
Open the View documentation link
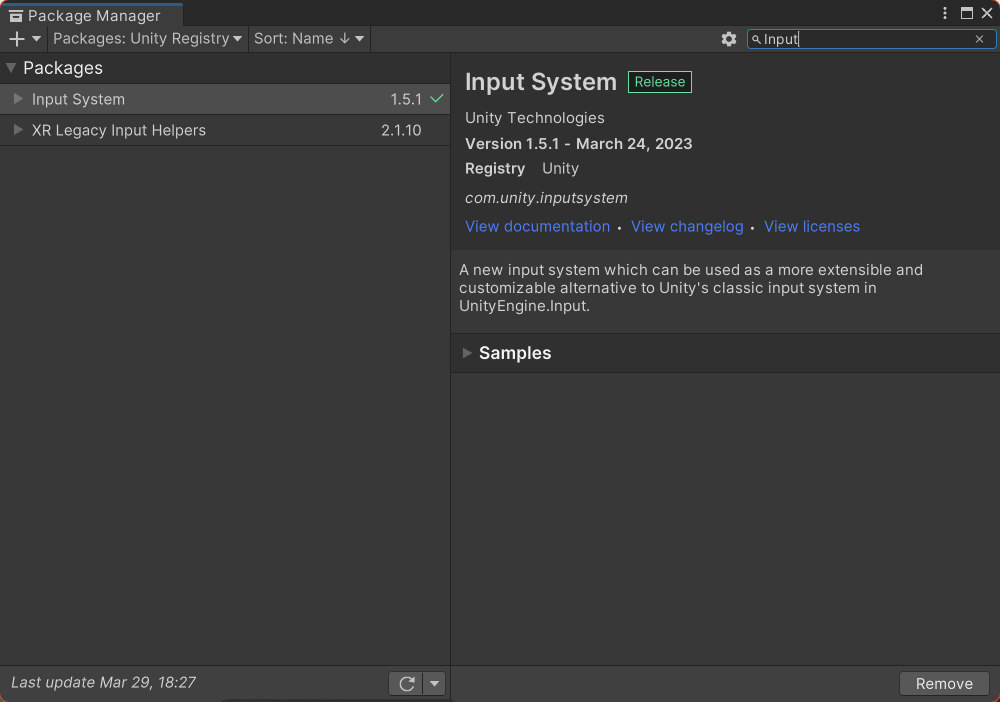point(537,226)
